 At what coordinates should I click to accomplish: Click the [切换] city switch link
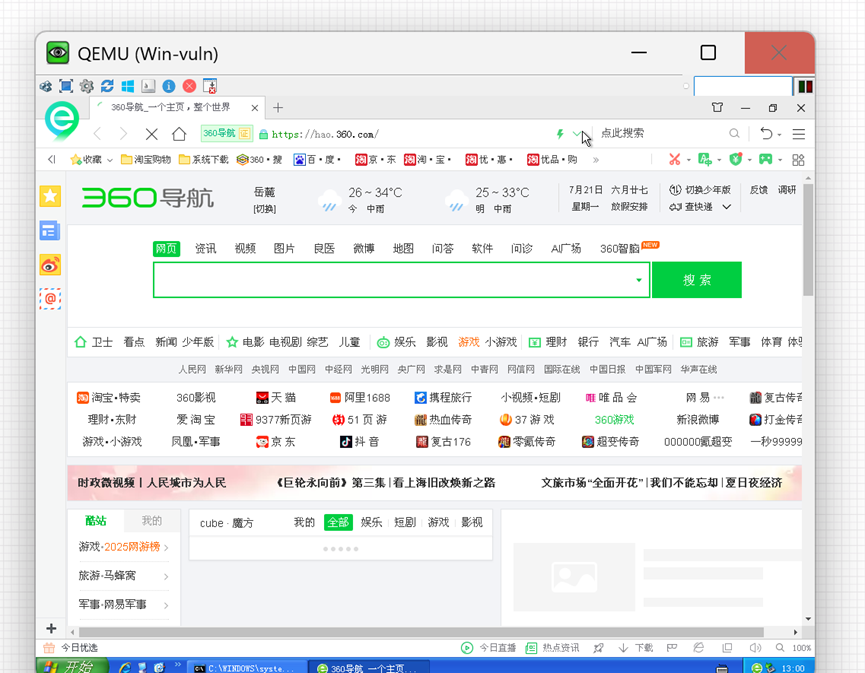[264, 209]
